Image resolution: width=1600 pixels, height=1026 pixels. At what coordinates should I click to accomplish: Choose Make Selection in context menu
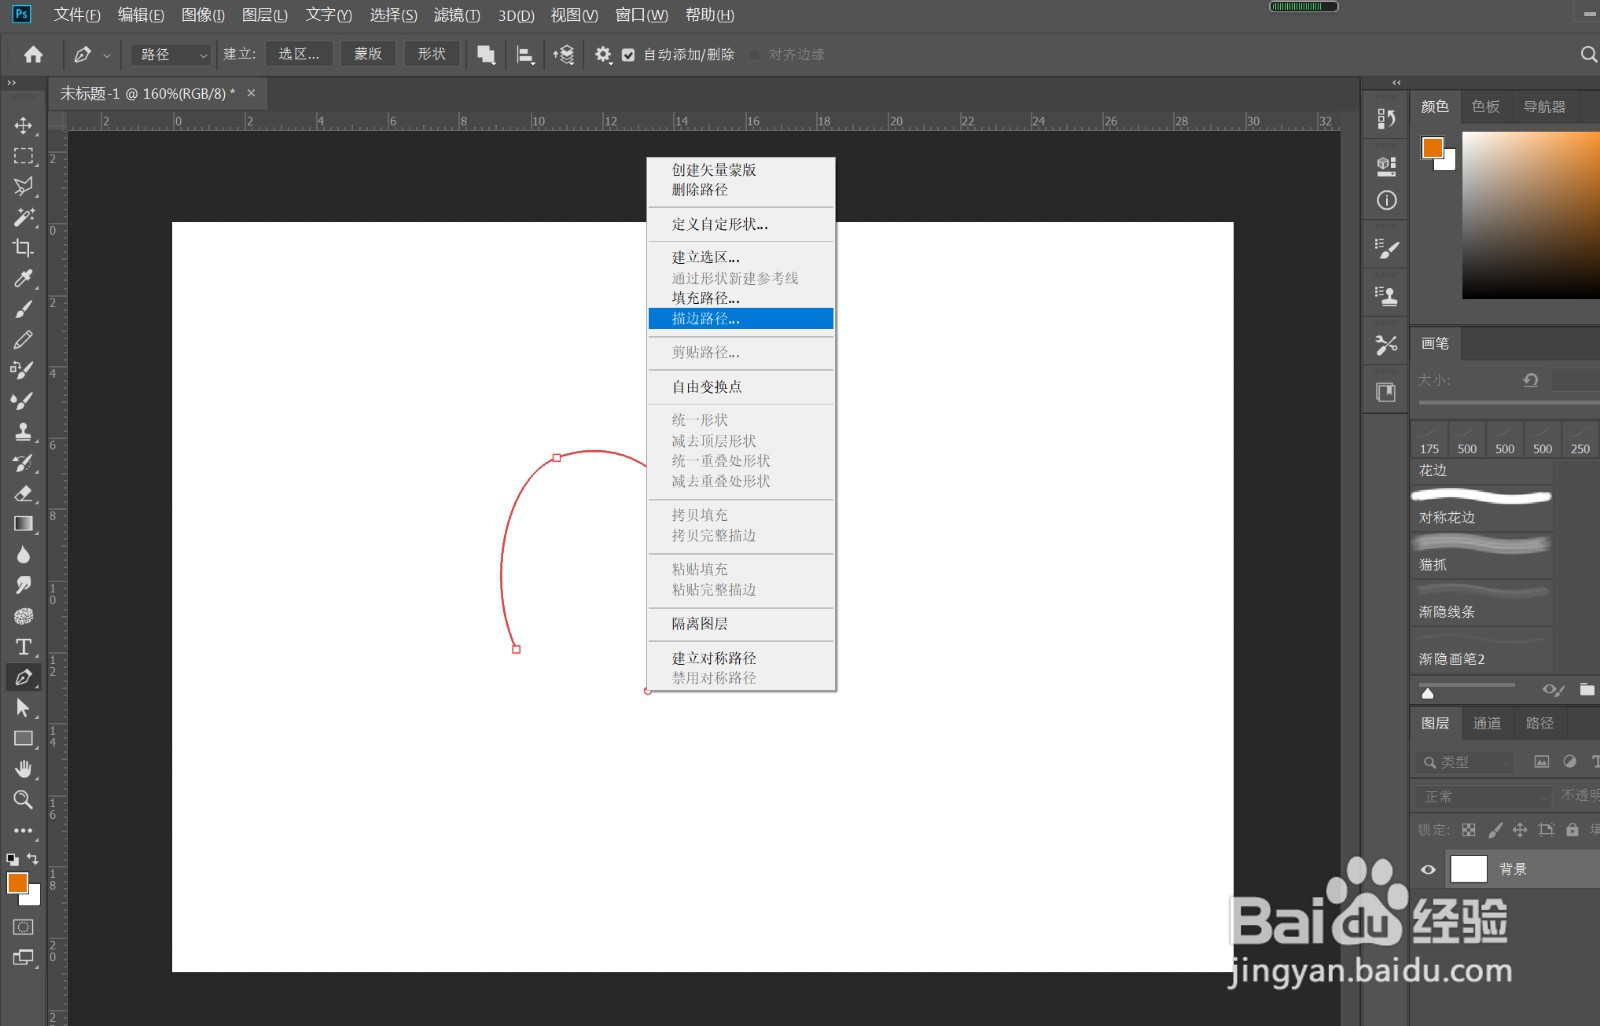coord(741,257)
